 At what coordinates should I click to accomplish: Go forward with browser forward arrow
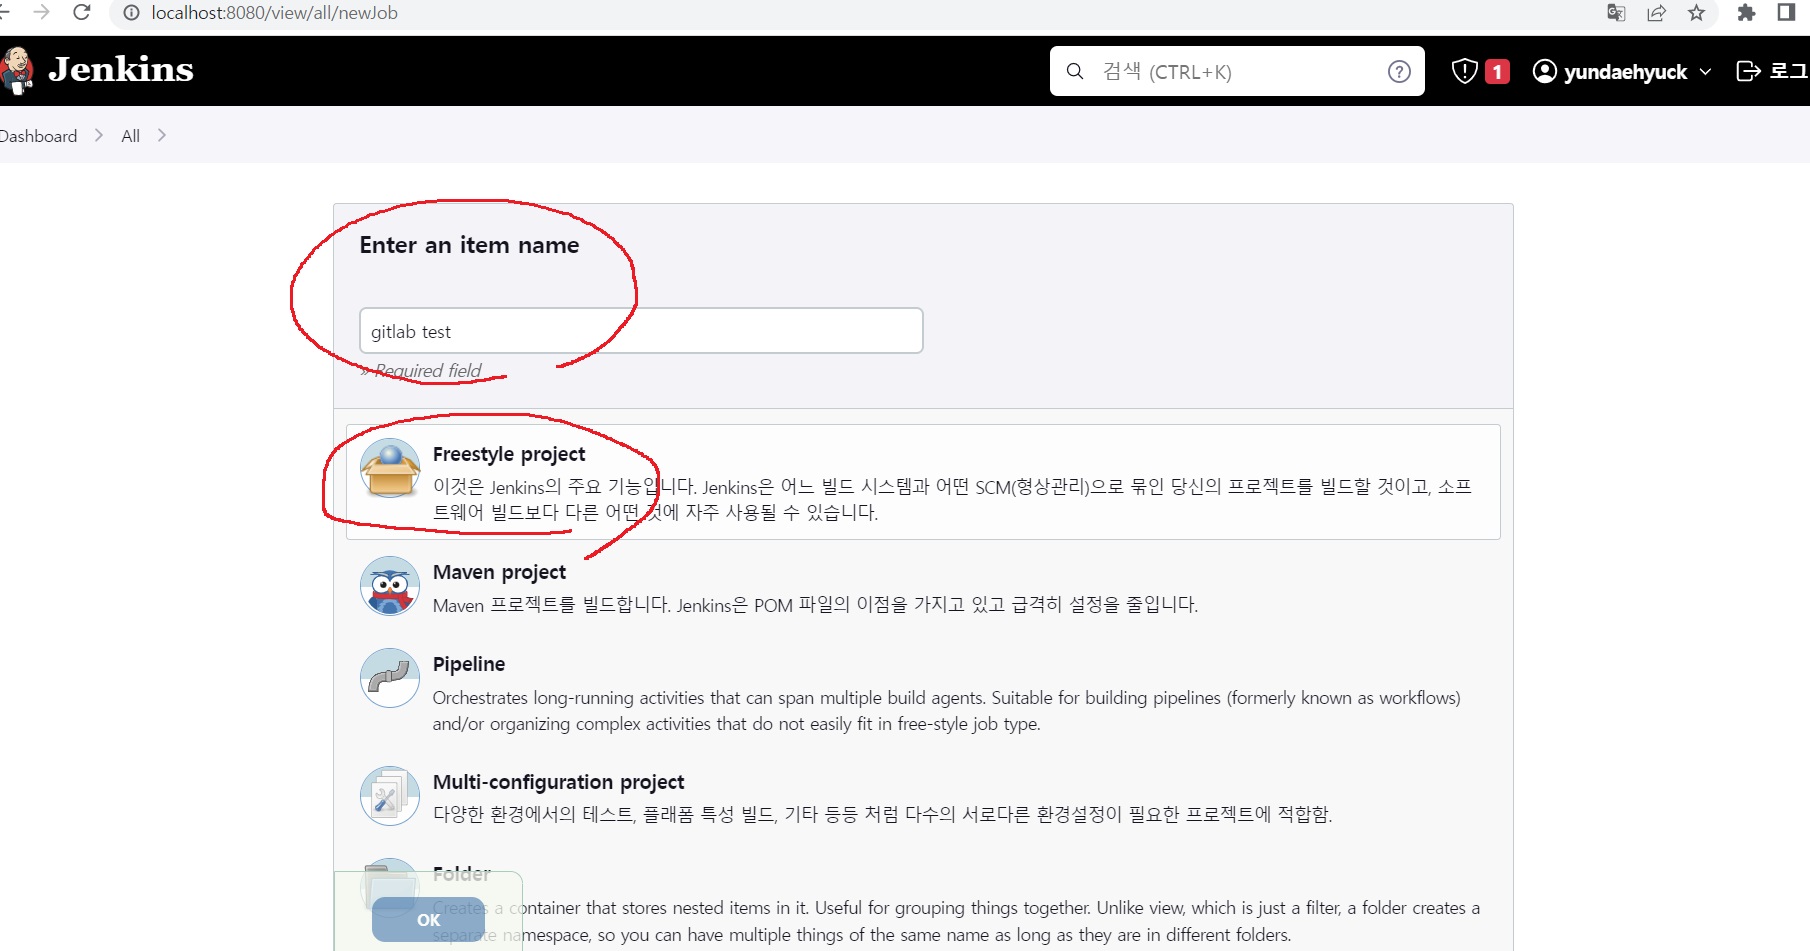(41, 13)
